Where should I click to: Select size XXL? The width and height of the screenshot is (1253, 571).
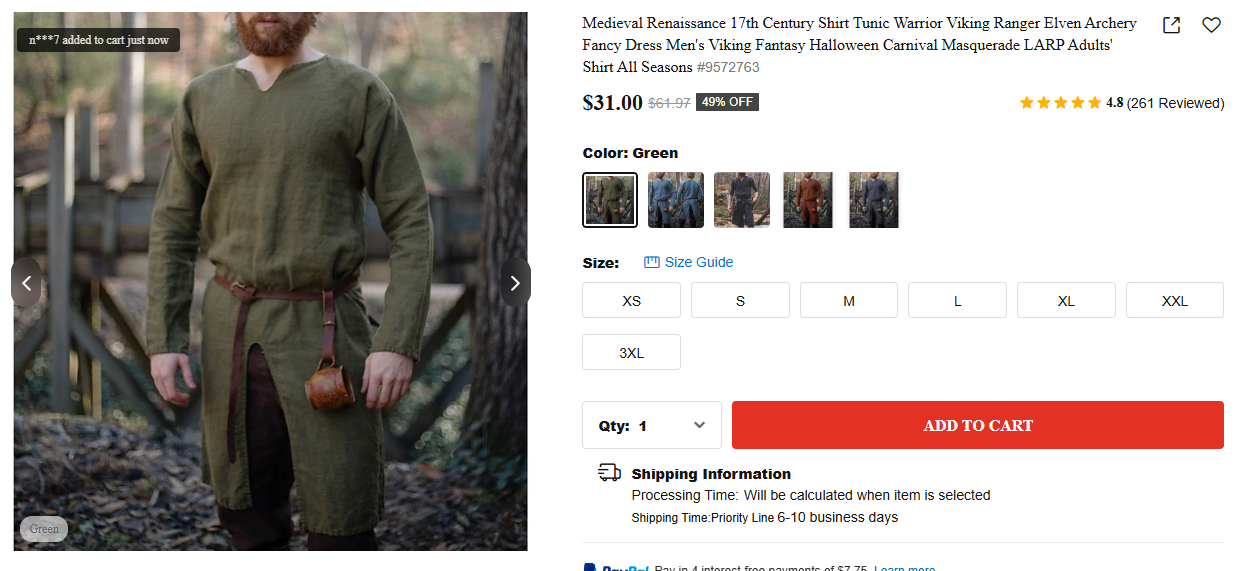[x=1174, y=300]
